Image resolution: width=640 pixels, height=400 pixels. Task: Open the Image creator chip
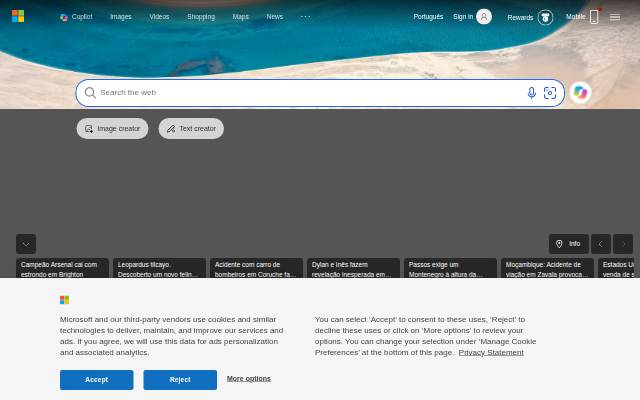pos(112,129)
